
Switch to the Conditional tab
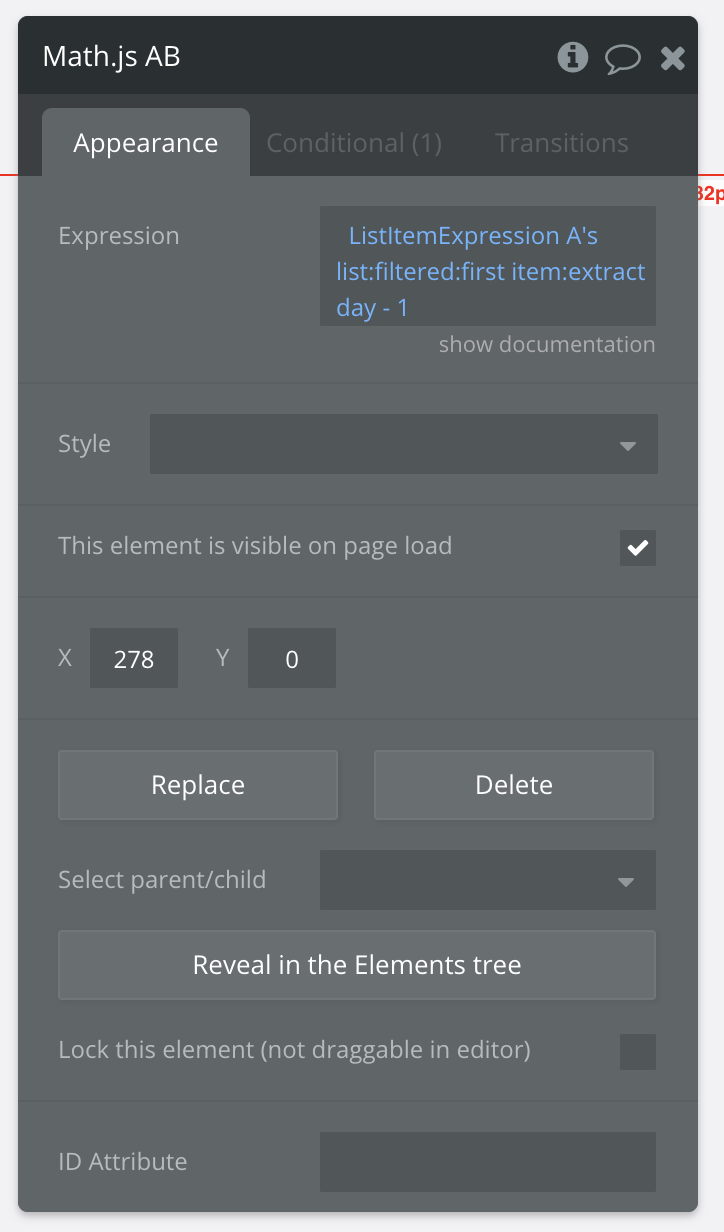(x=354, y=142)
